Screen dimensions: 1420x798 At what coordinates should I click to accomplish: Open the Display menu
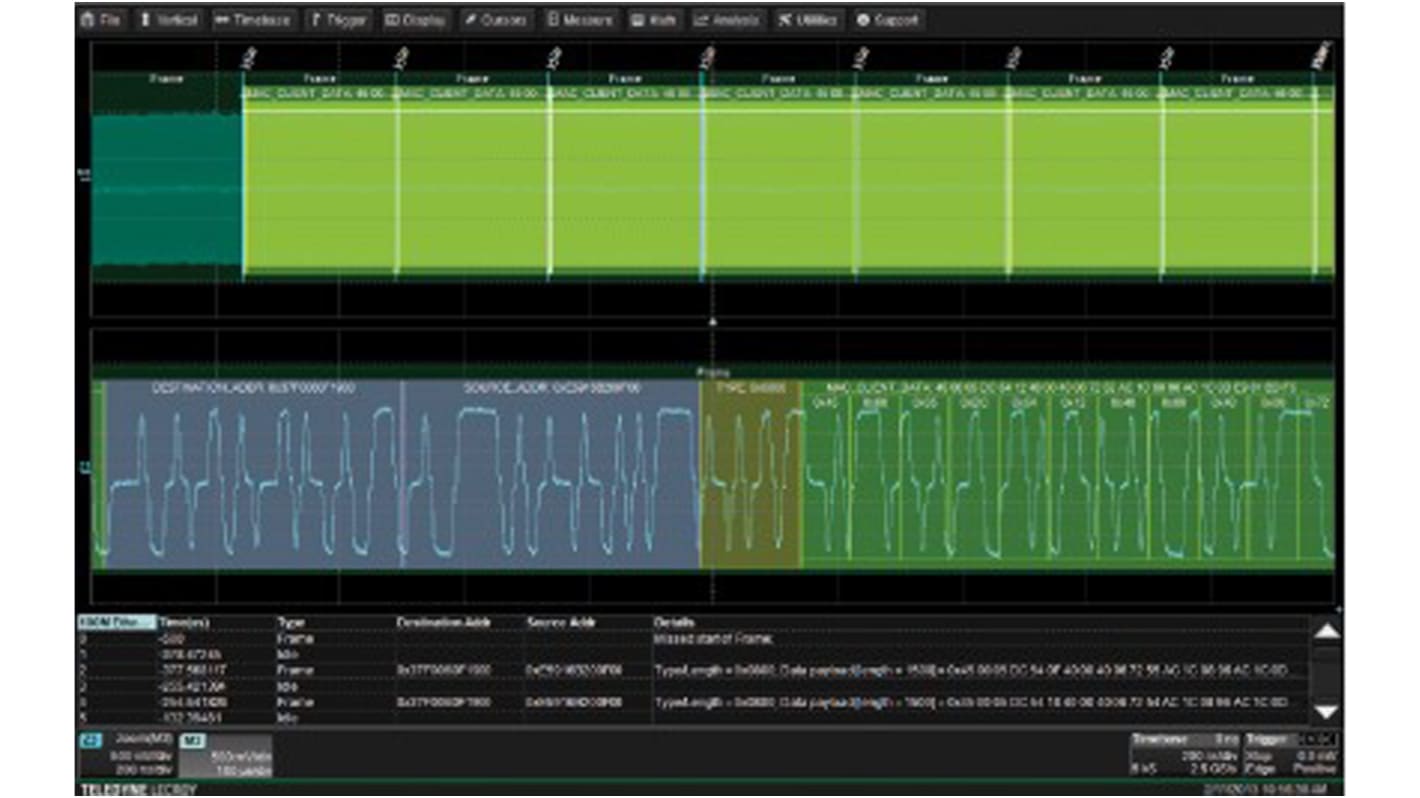415,19
